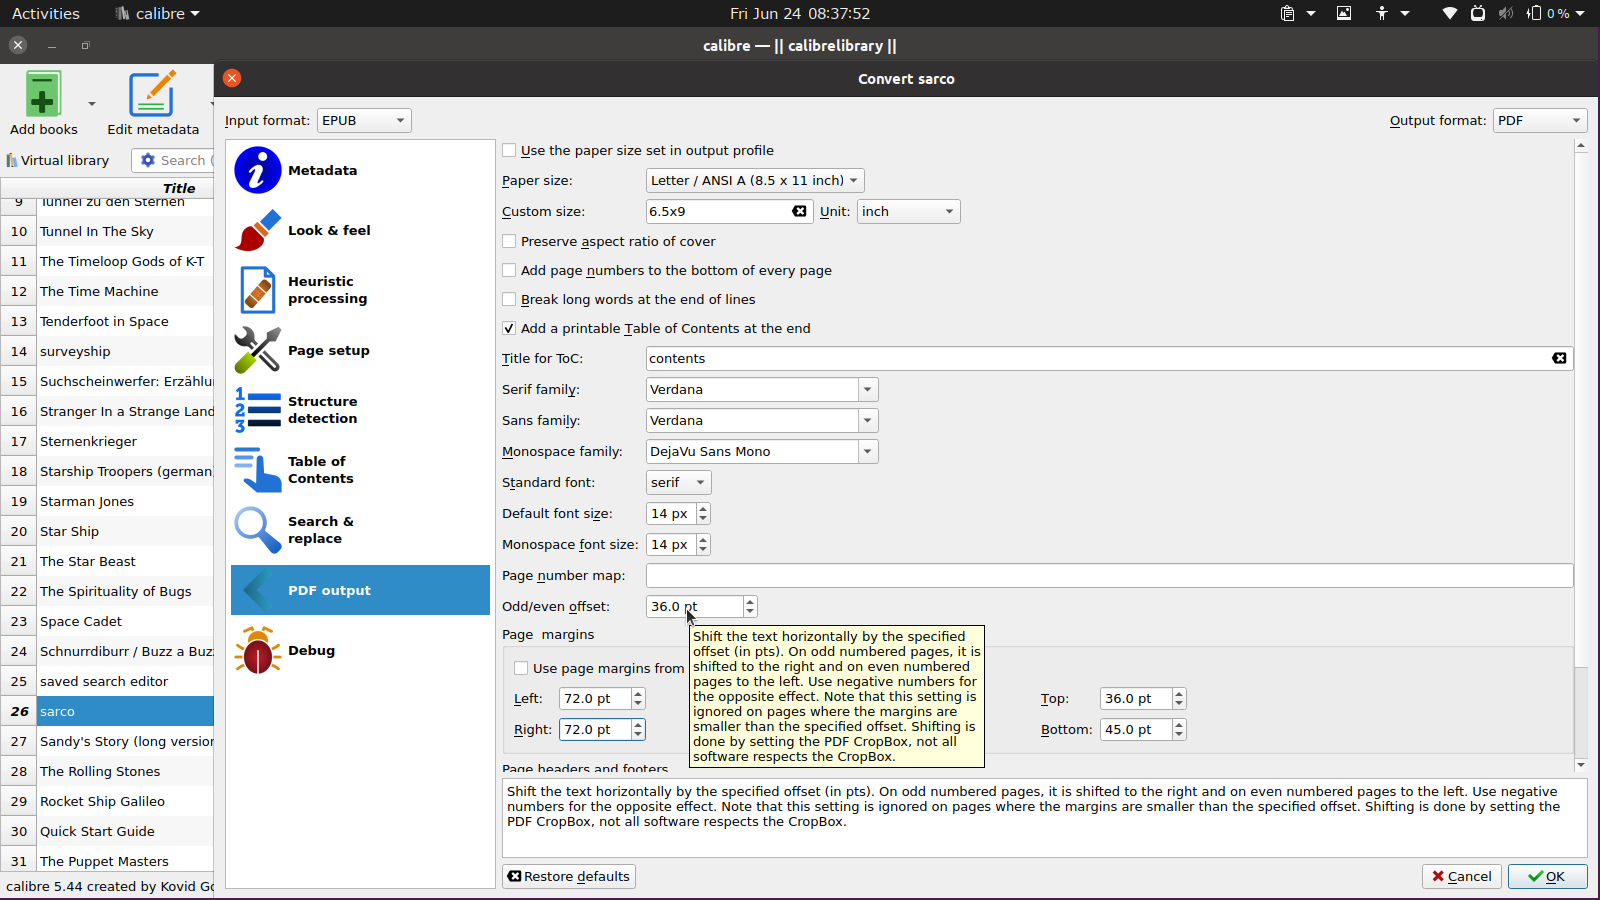The height and width of the screenshot is (900, 1600).
Task: Click the Cancel button
Action: pos(1462,876)
